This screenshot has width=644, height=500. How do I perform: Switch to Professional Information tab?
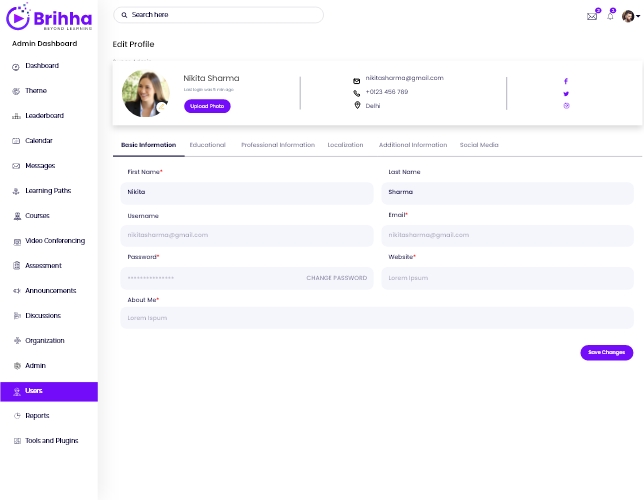pyautogui.click(x=278, y=145)
